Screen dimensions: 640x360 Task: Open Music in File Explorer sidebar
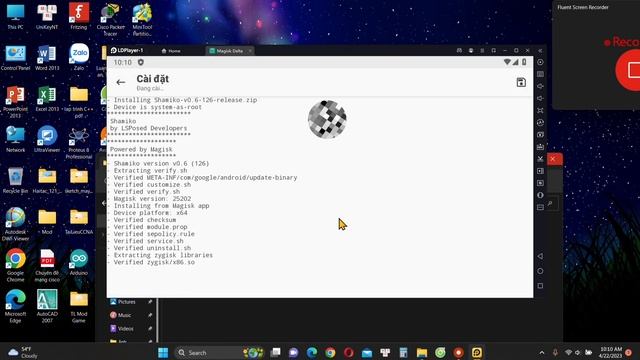point(124,315)
